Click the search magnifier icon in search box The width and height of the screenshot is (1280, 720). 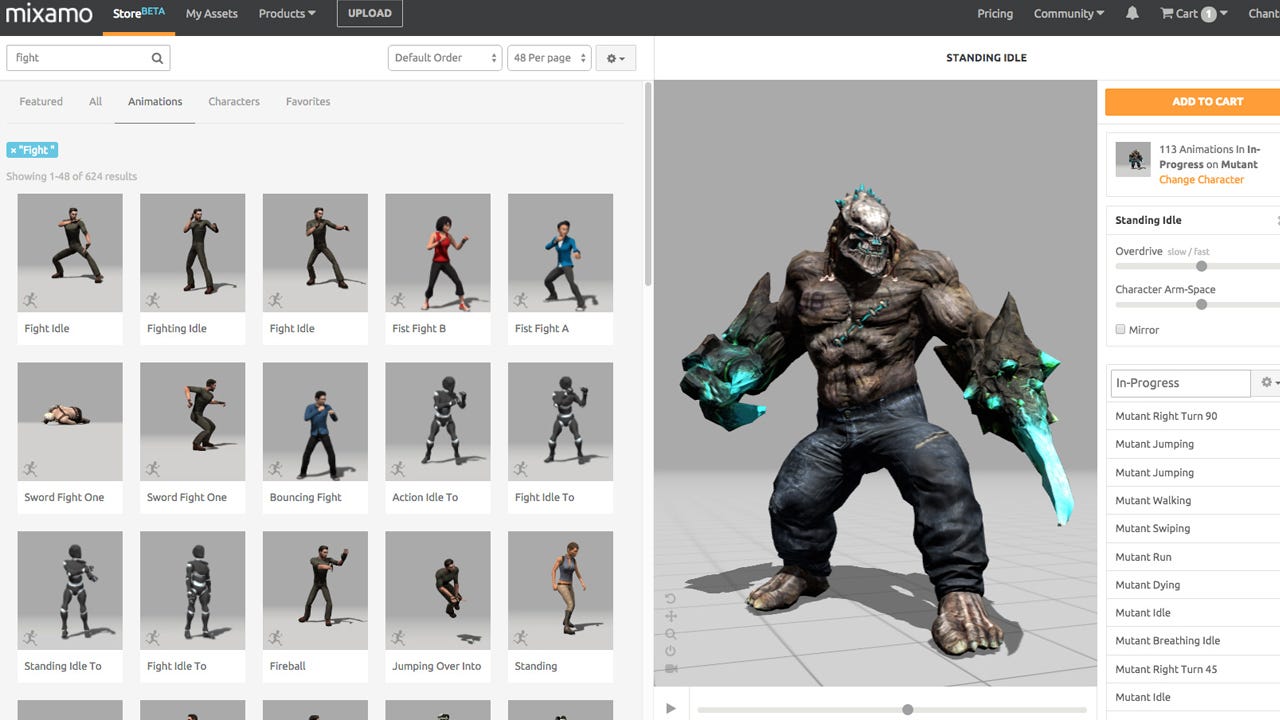(157, 58)
